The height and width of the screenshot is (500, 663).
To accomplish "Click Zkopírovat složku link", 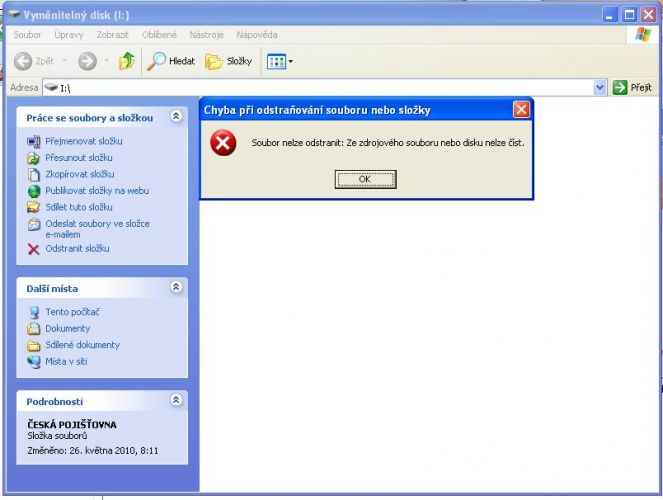I will [x=79, y=174].
